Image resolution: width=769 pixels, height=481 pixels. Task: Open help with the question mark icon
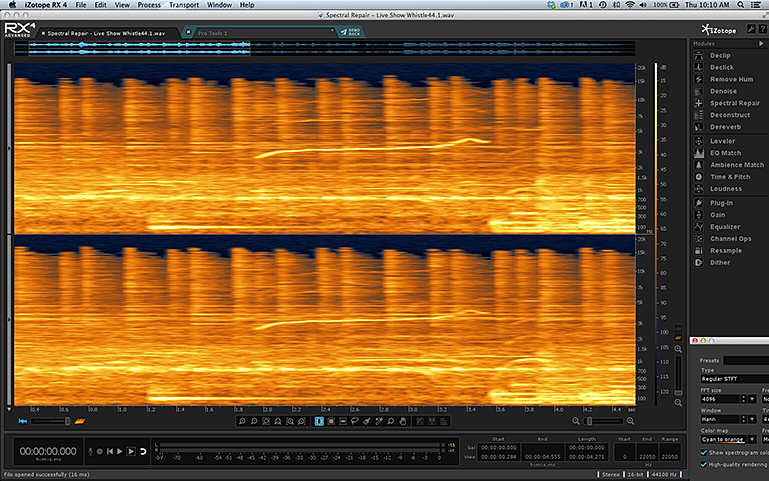763,29
